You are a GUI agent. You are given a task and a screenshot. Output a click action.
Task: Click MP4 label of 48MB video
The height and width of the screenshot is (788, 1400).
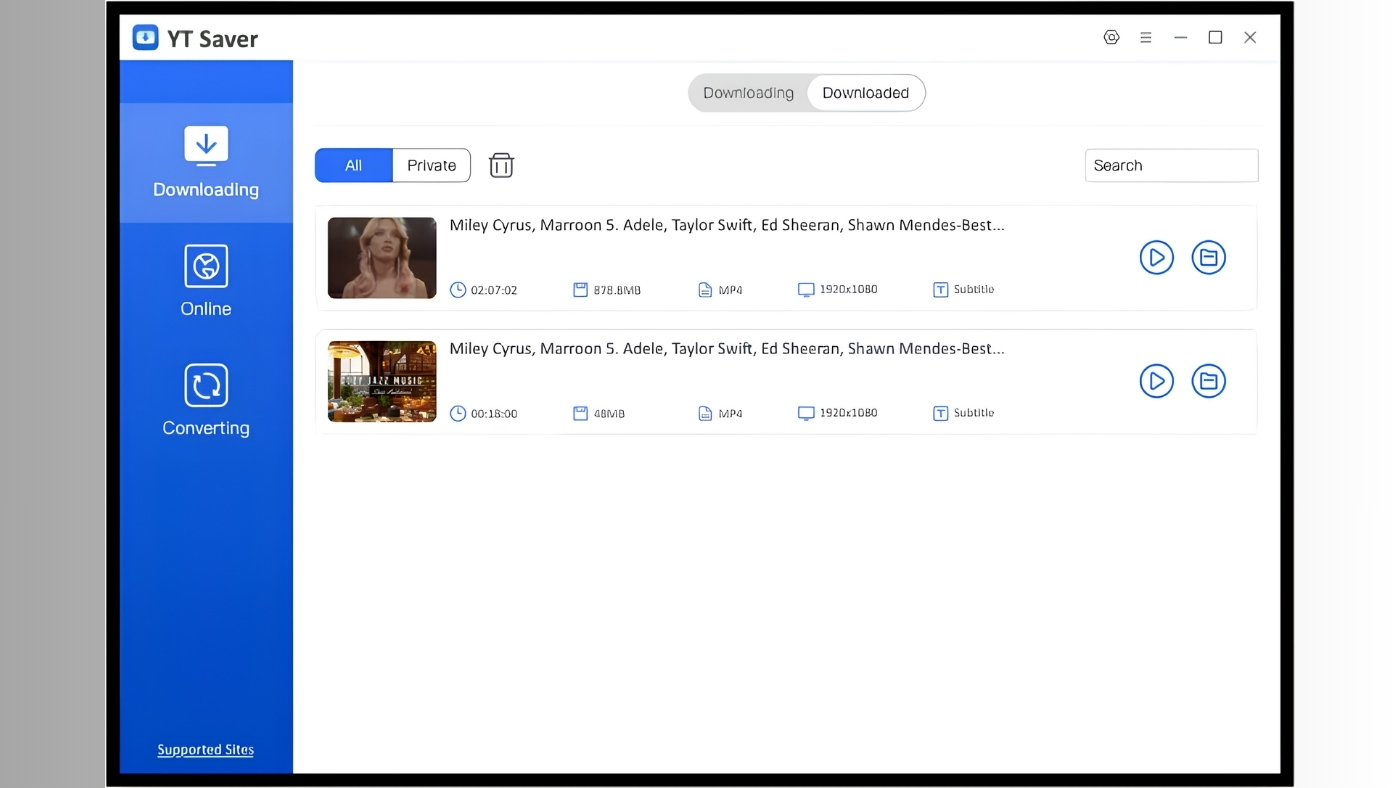click(731, 413)
